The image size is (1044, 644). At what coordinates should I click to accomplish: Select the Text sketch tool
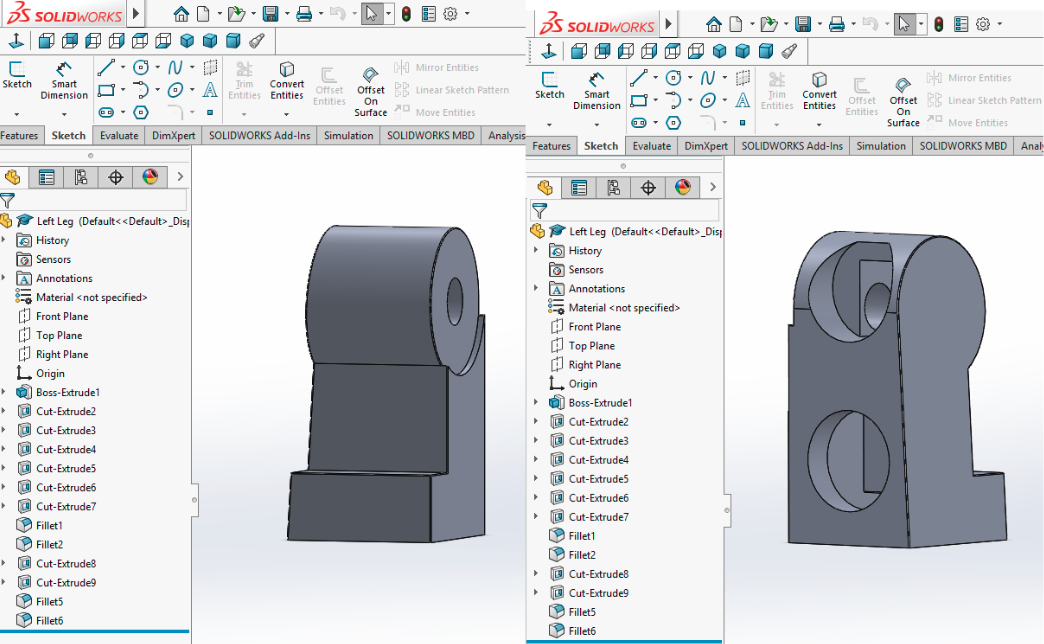211,89
